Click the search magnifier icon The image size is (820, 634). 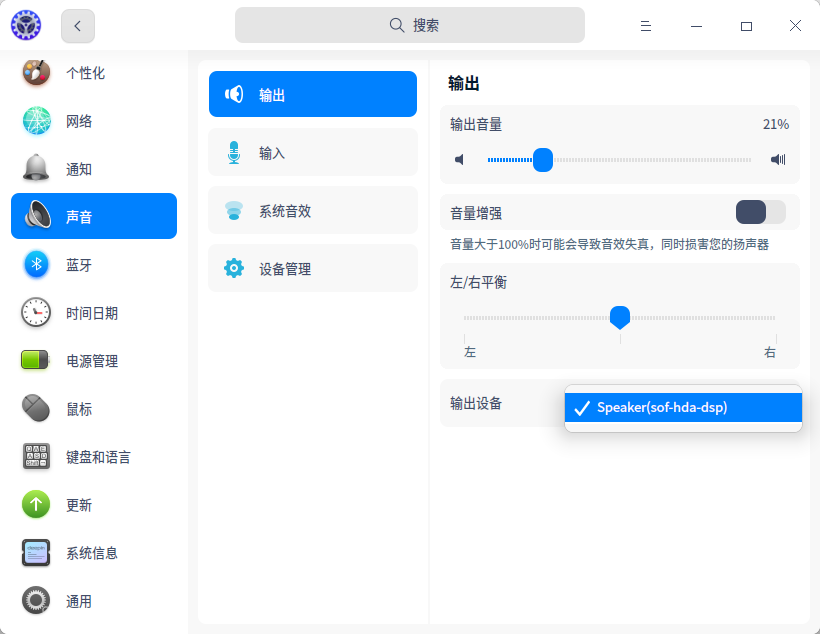coord(397,25)
